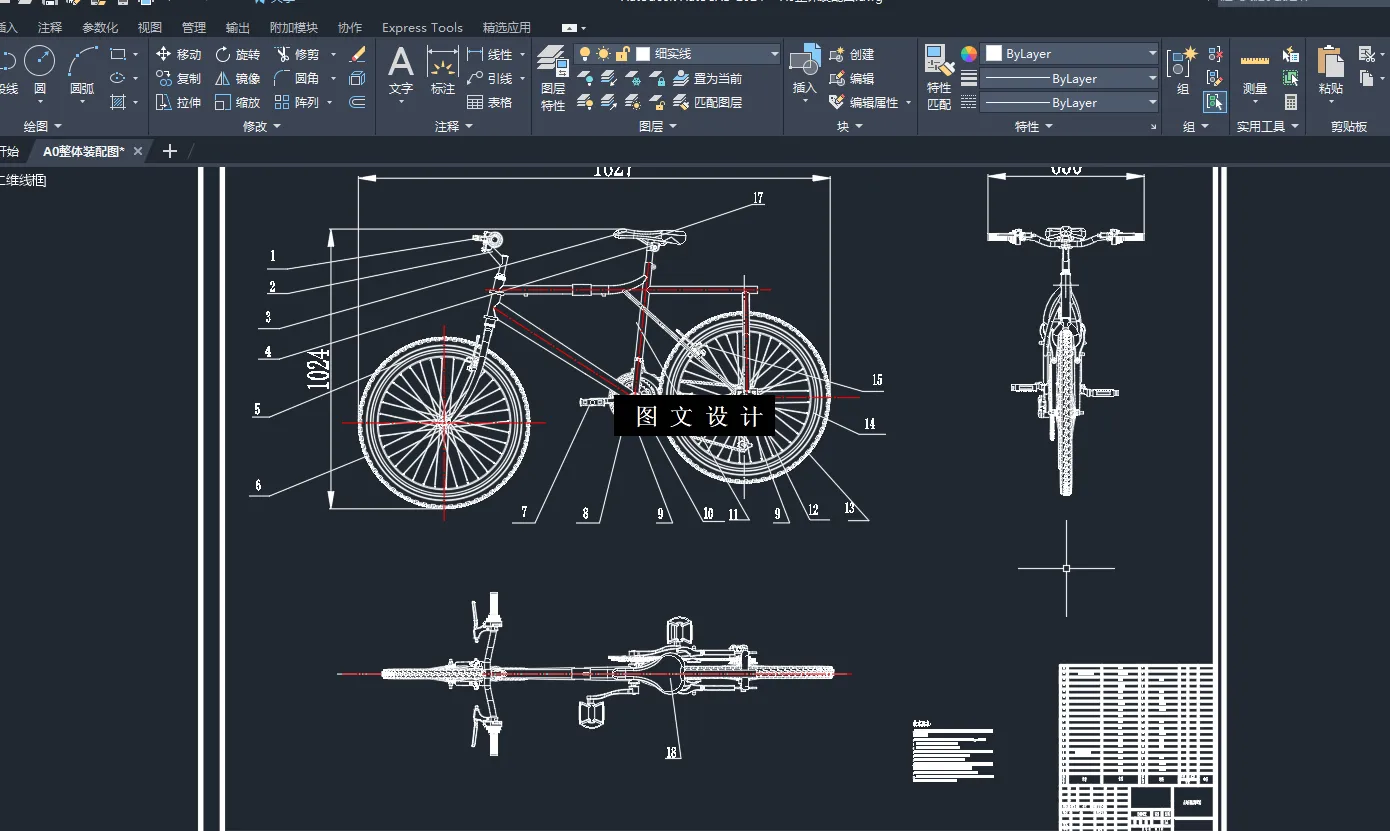Use the Copy (复制) tool
The width and height of the screenshot is (1390, 831).
[179, 78]
